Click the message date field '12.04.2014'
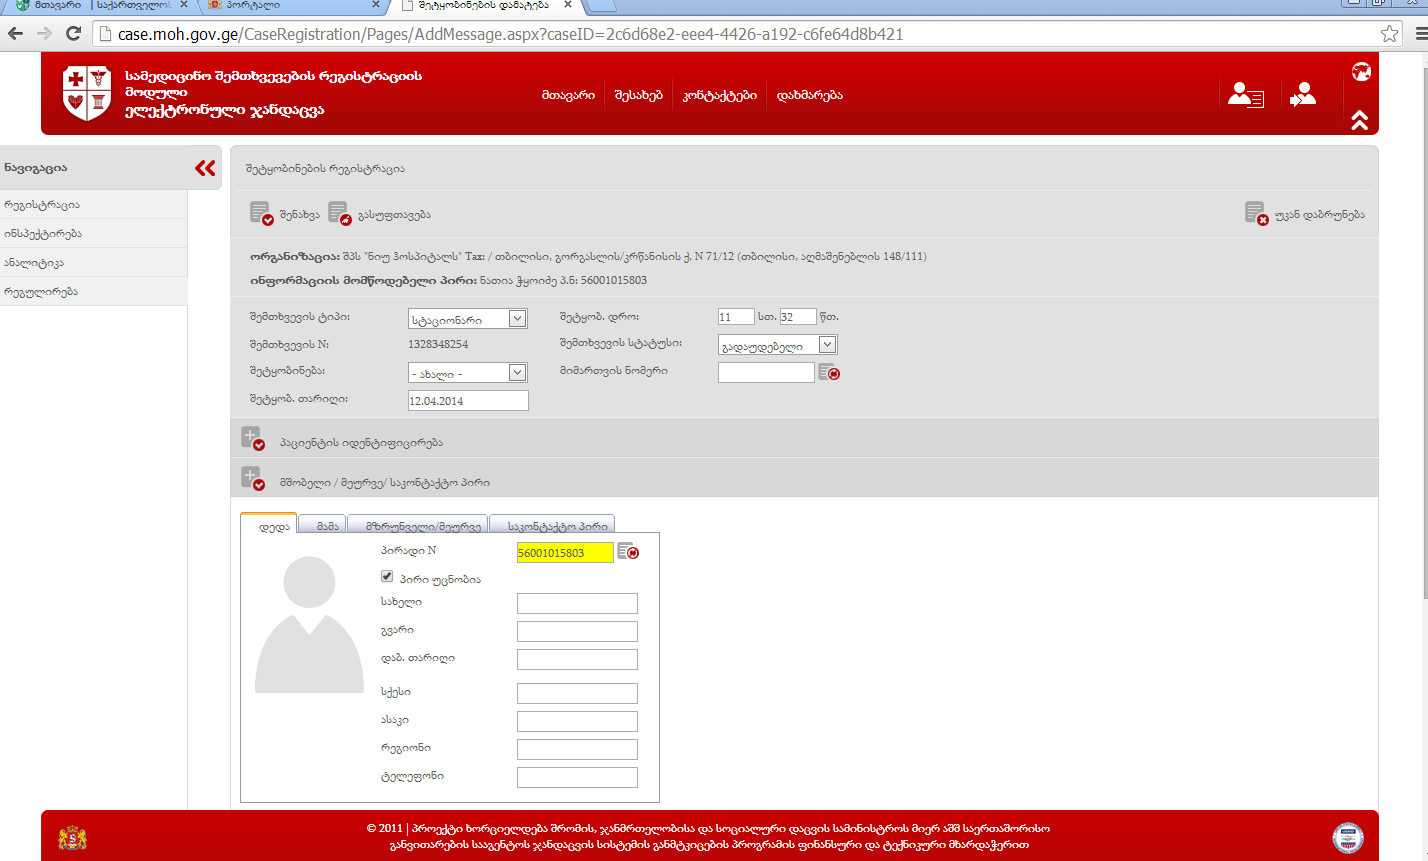Viewport: 1428px width, 861px height. click(x=467, y=401)
